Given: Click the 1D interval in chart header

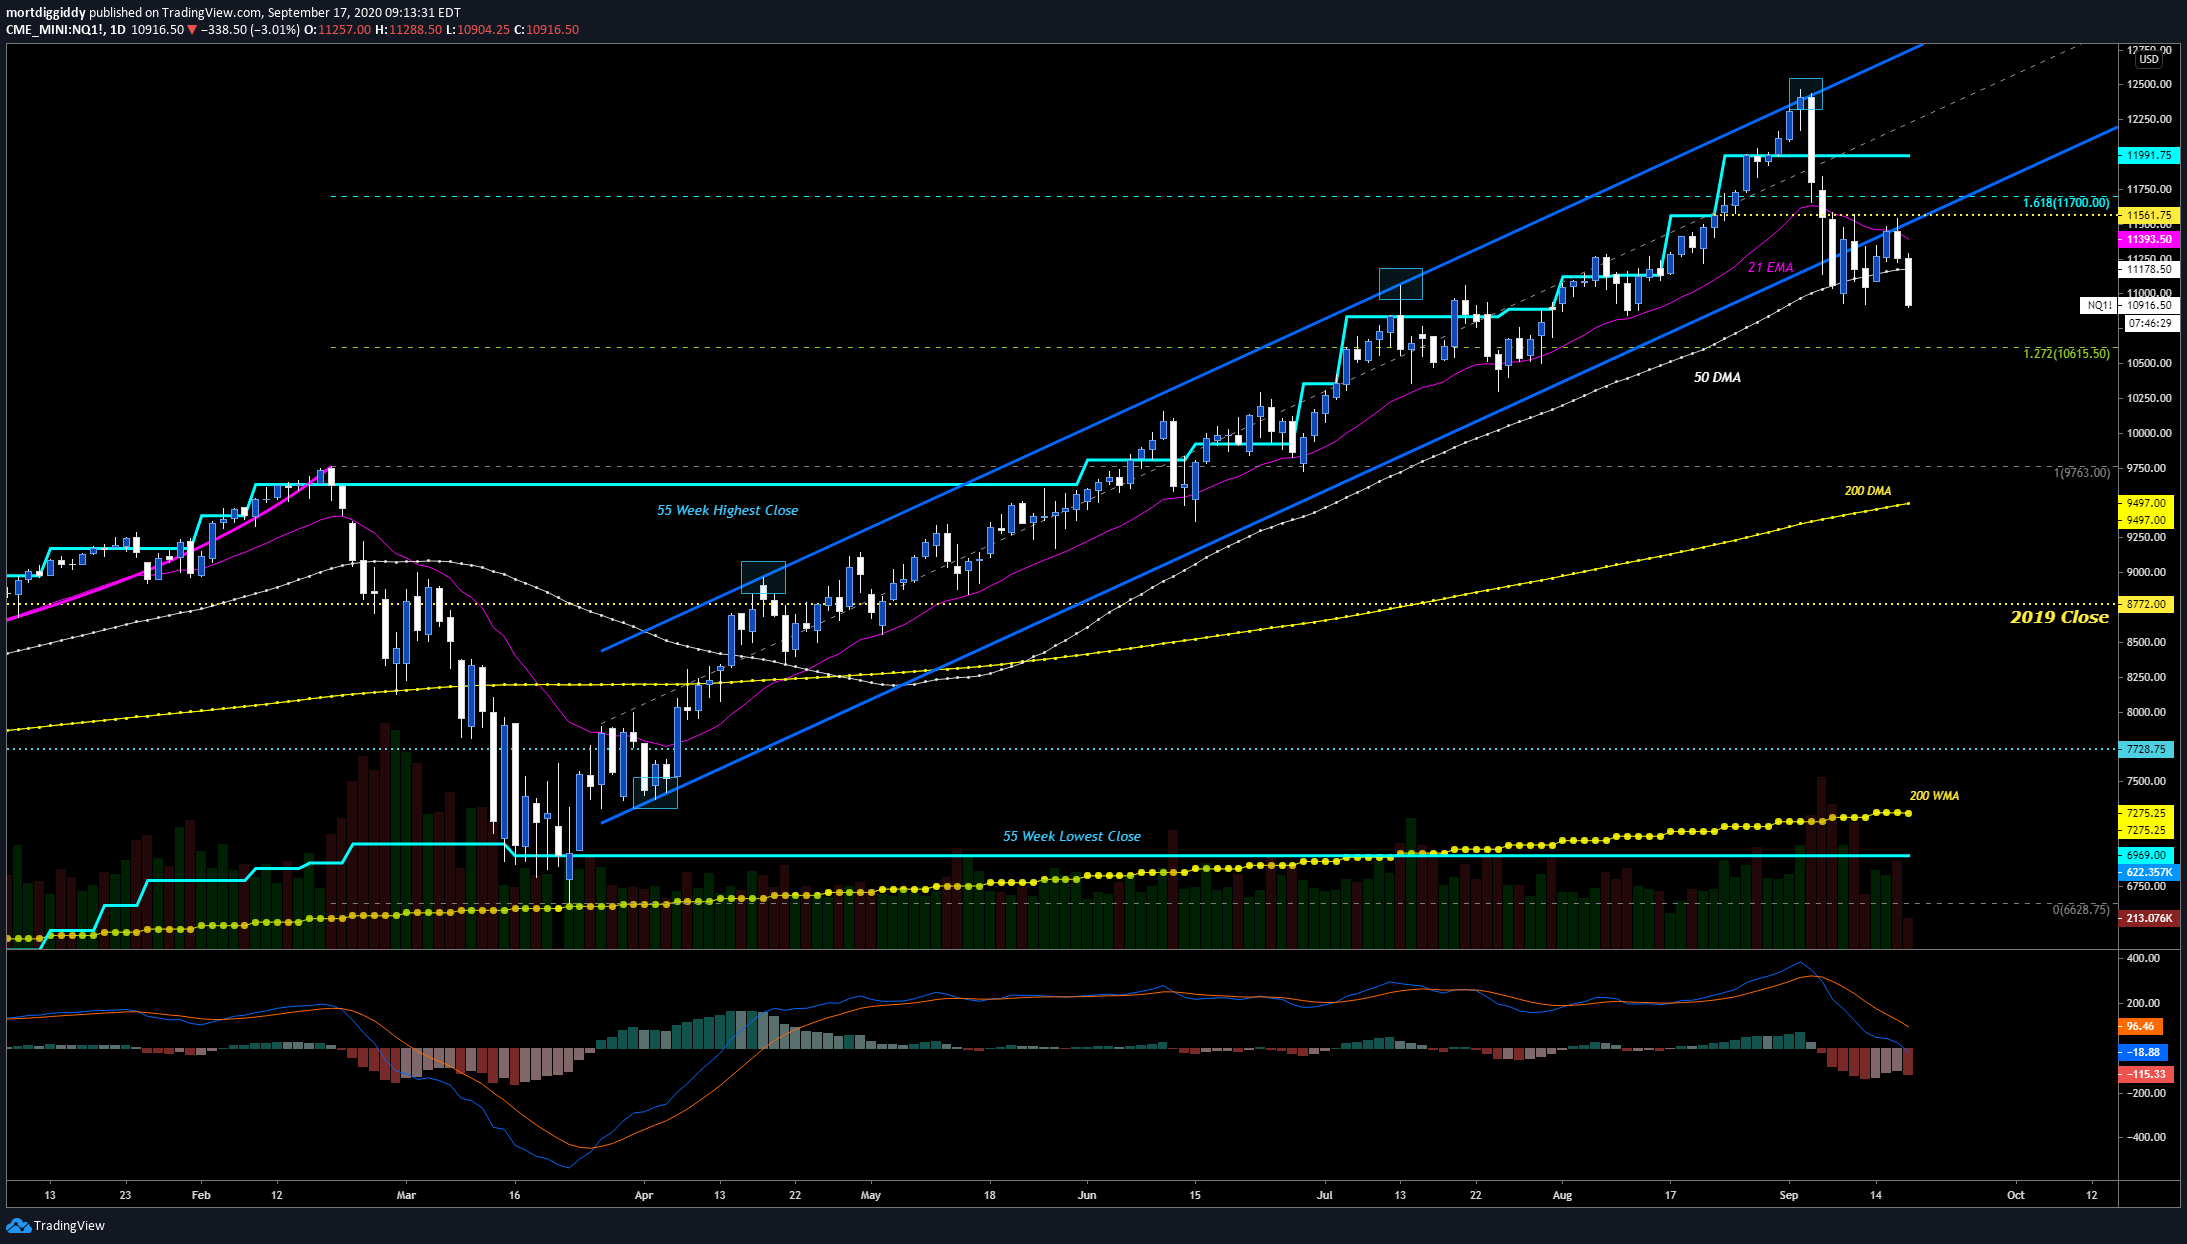Looking at the screenshot, I should click(x=118, y=30).
